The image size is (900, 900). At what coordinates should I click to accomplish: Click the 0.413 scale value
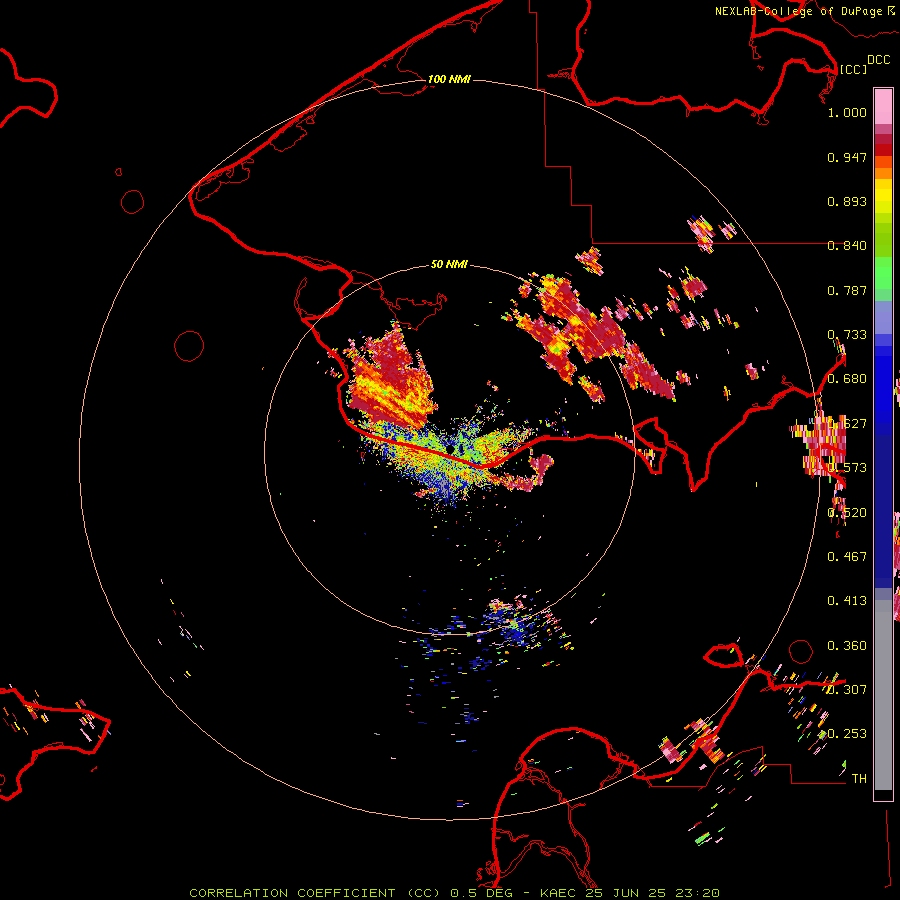point(847,600)
